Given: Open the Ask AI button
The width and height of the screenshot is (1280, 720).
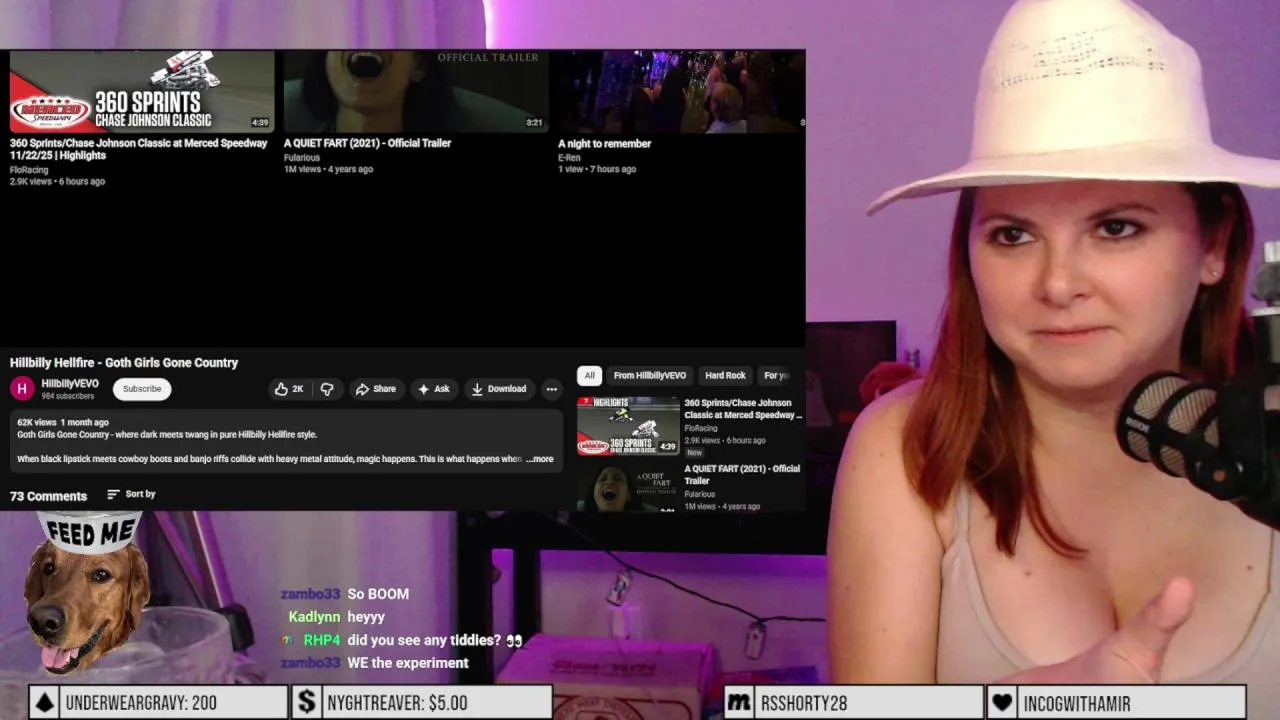Looking at the screenshot, I should (x=434, y=389).
